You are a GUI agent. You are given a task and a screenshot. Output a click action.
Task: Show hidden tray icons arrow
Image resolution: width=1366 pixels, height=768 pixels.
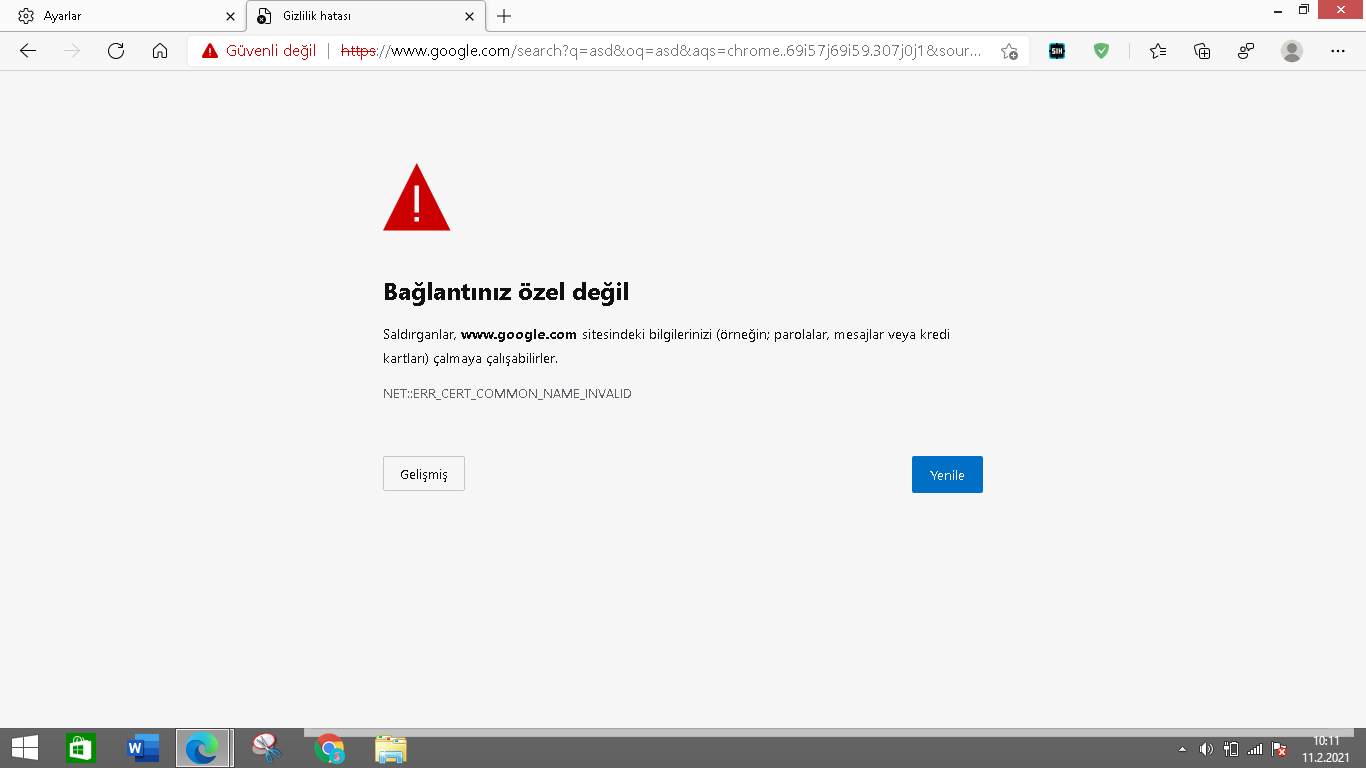pyautogui.click(x=1183, y=749)
